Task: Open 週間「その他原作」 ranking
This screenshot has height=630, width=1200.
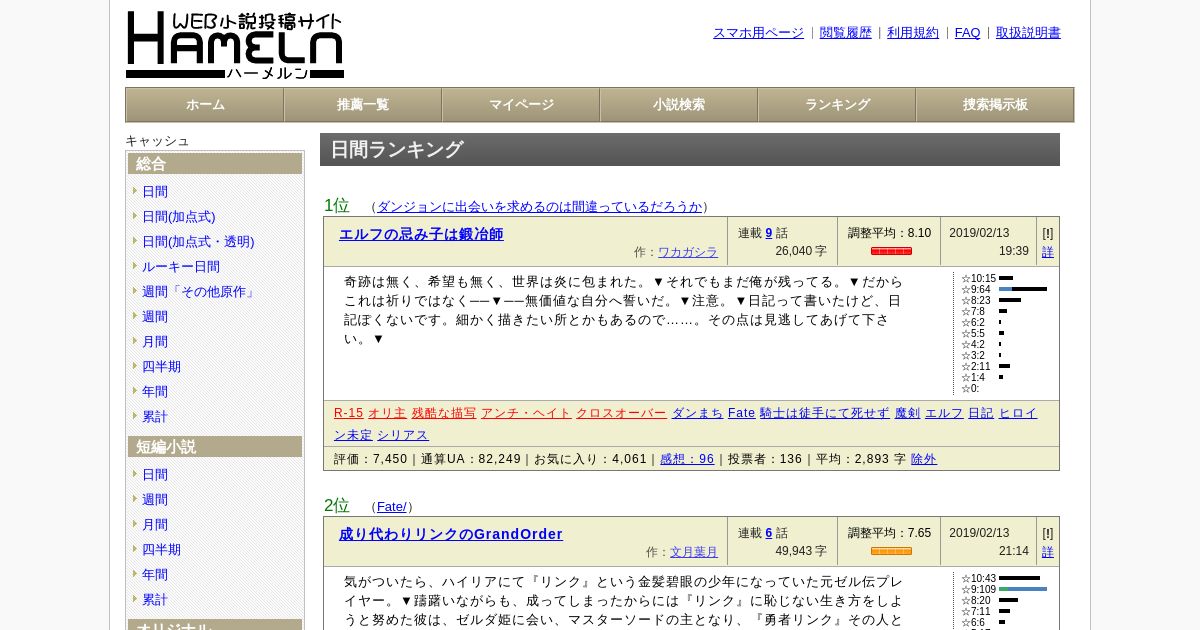Action: 200,292
